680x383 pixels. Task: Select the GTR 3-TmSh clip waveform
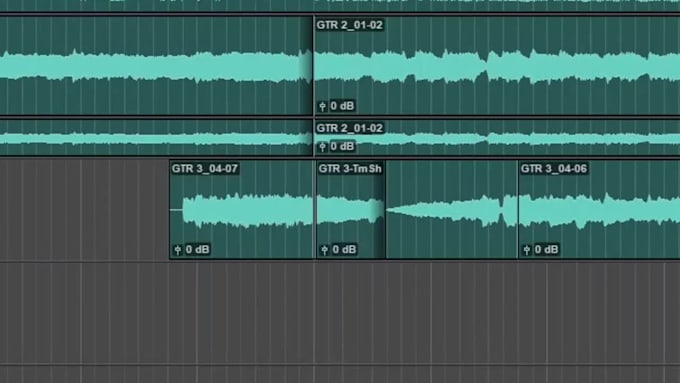pos(350,210)
